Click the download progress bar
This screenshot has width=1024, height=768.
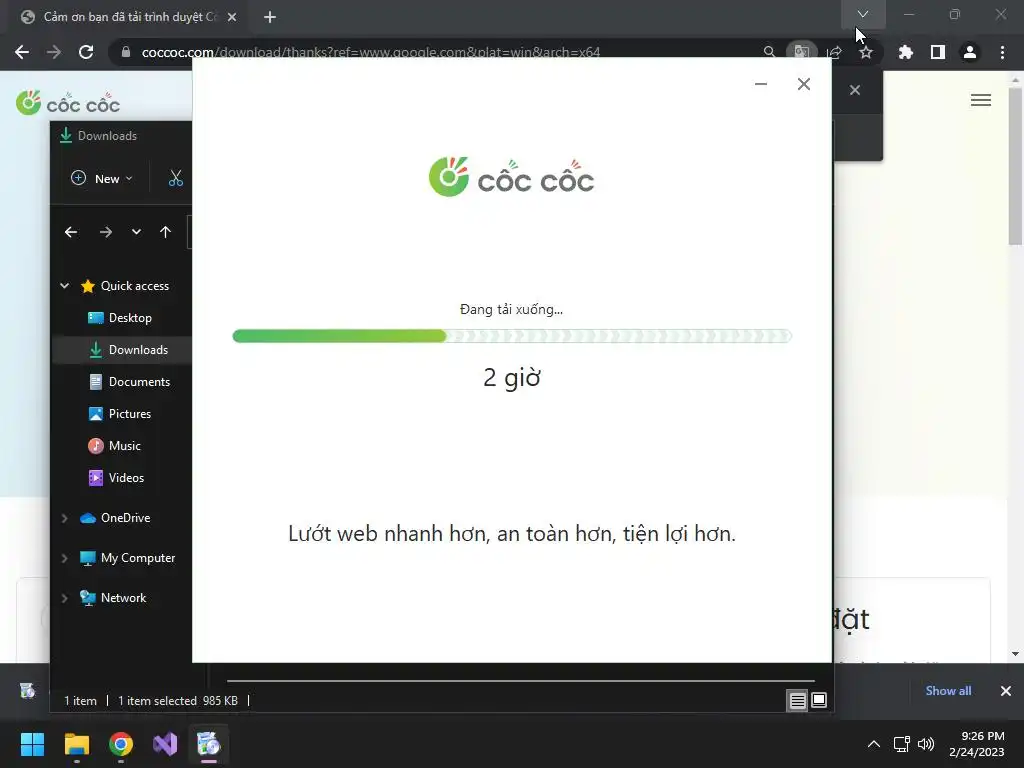coord(512,336)
